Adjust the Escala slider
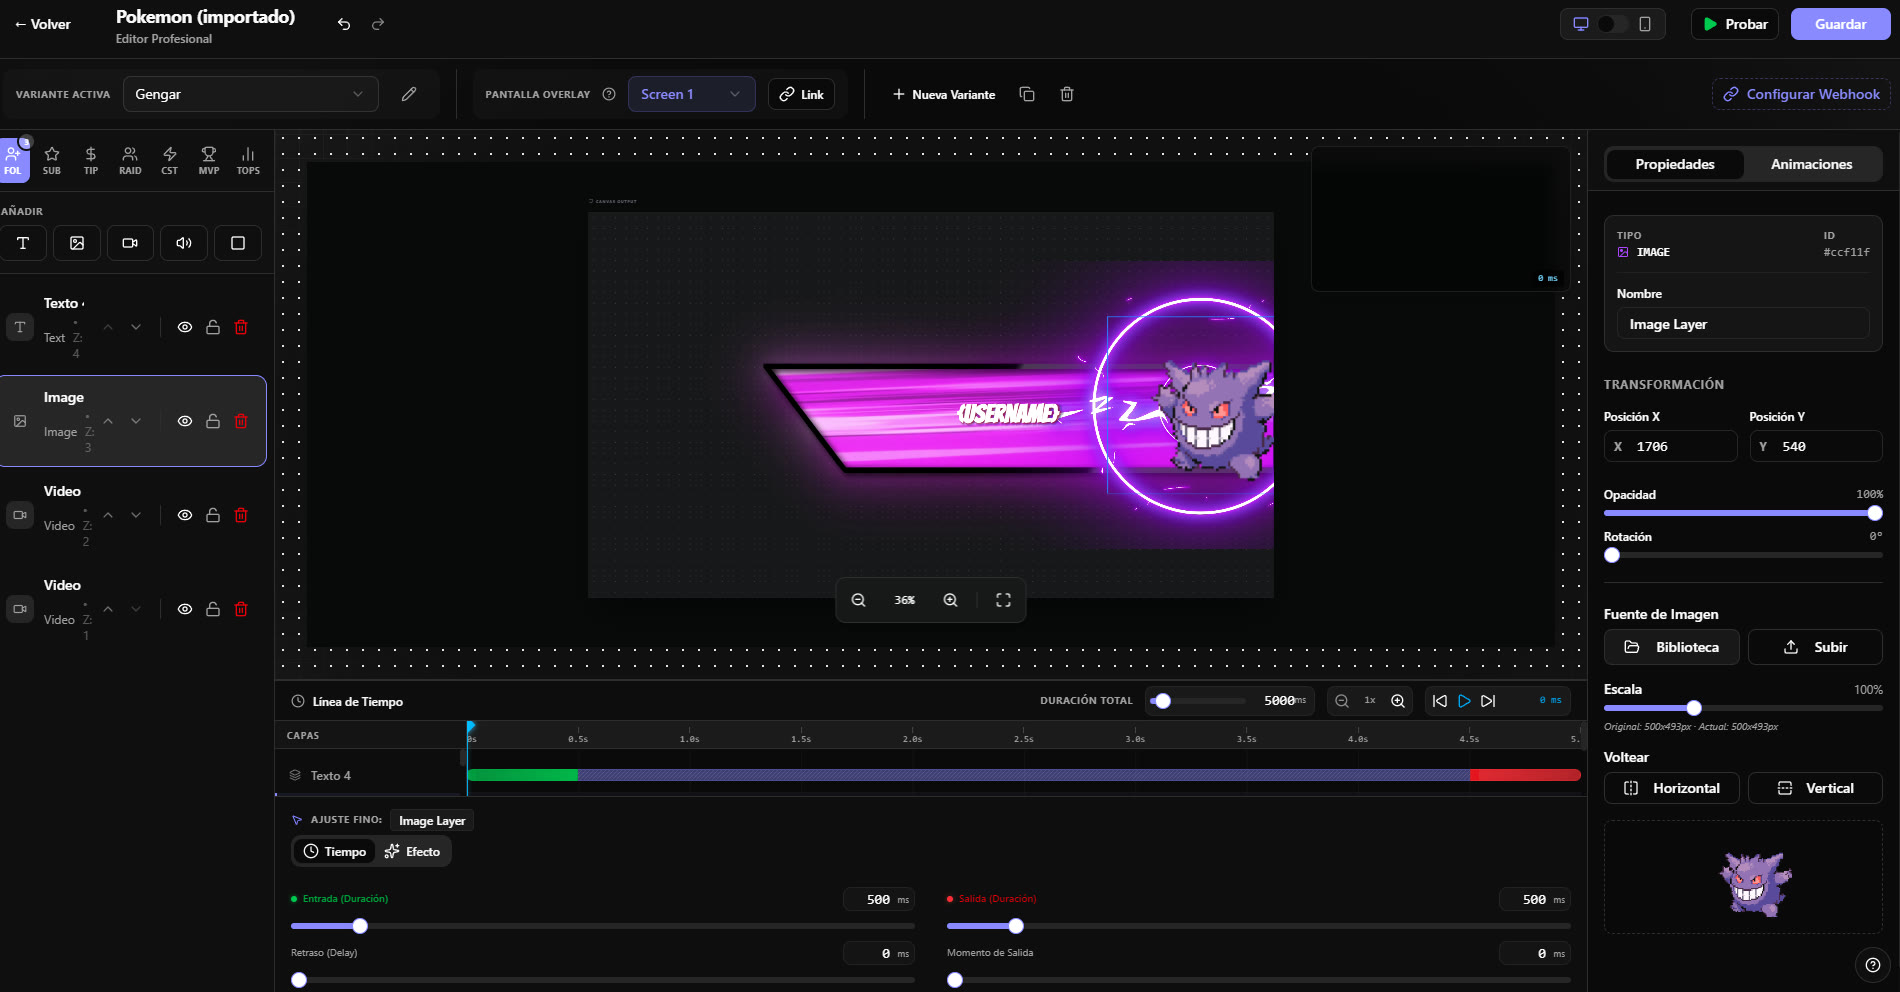 point(1743,708)
